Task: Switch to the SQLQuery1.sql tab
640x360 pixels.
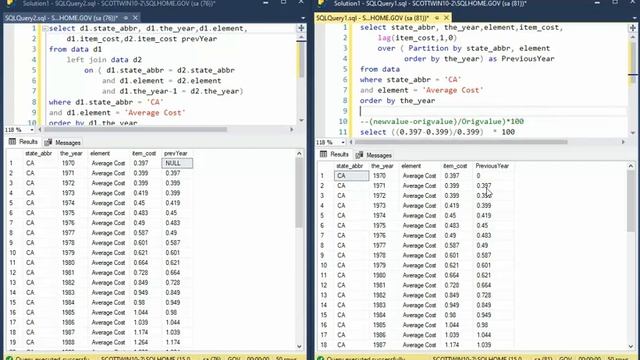Action: click(372, 18)
